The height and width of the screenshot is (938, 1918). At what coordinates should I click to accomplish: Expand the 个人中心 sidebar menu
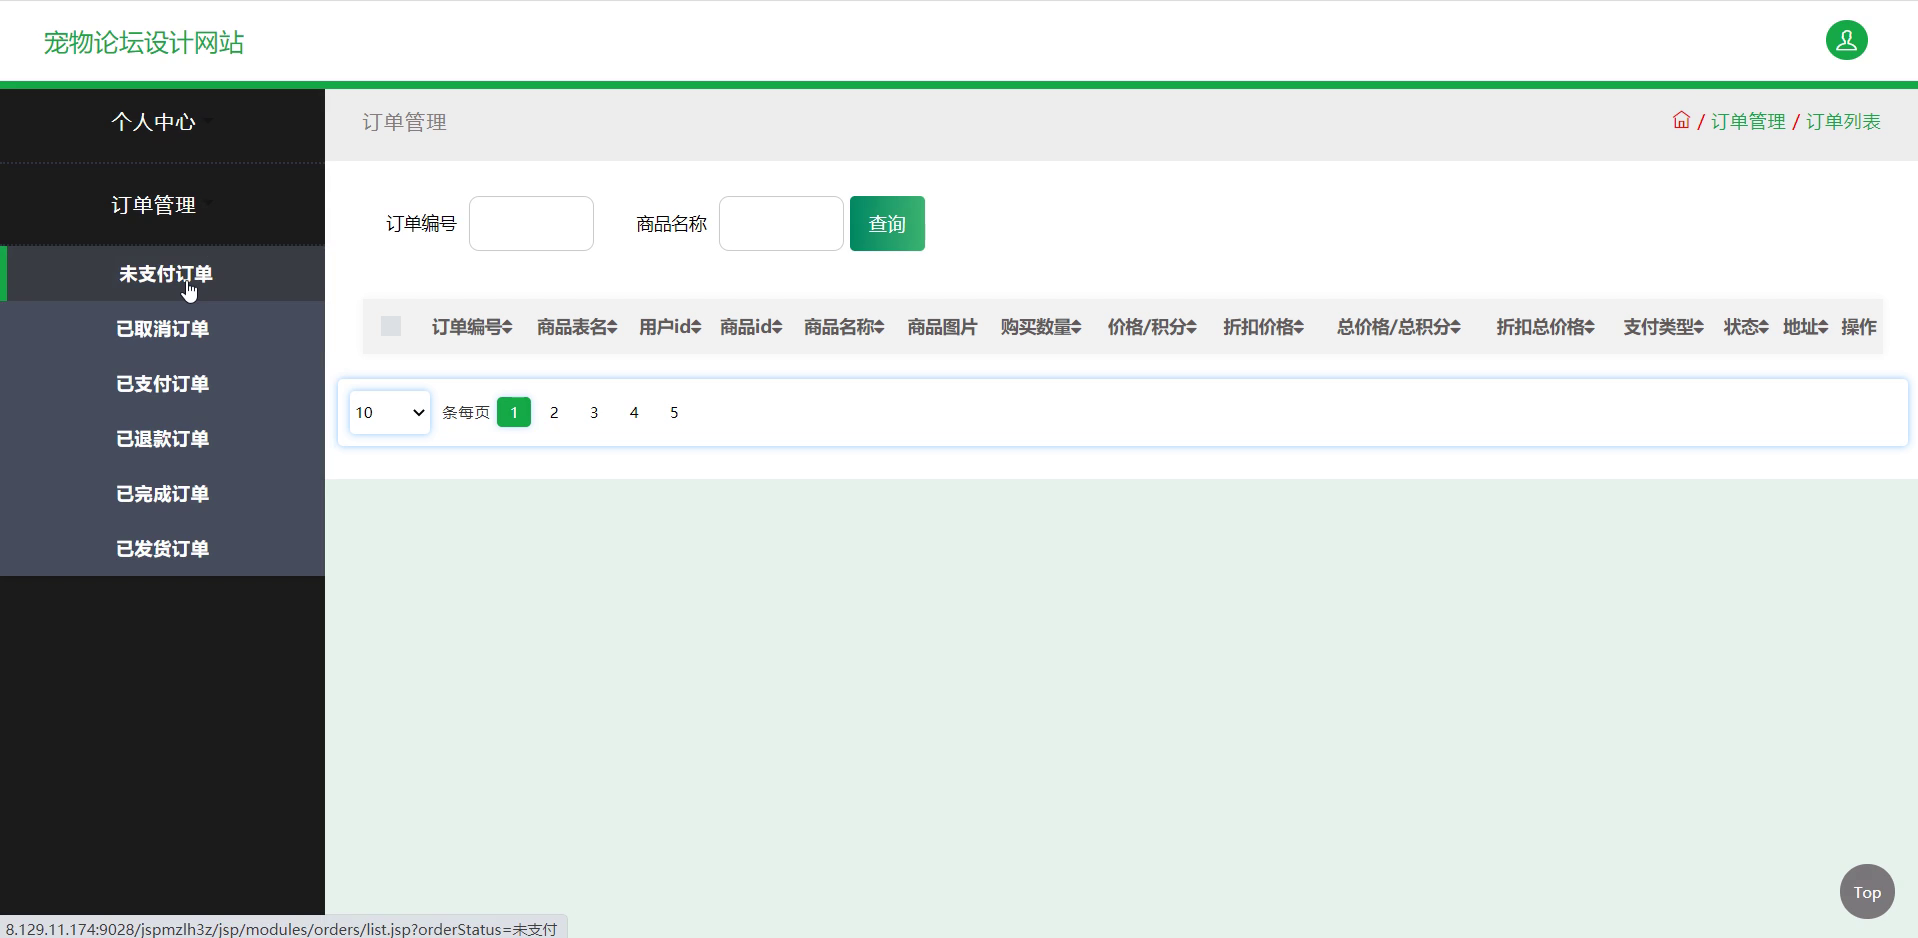point(162,122)
